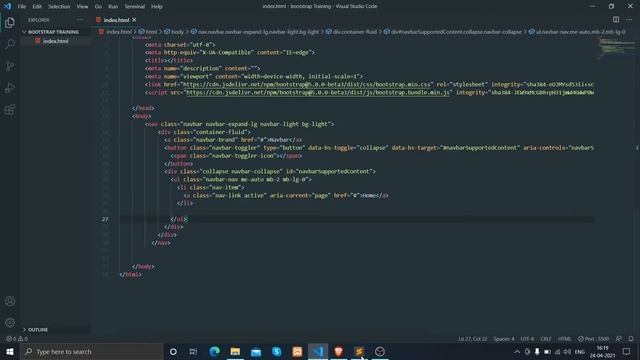The height and width of the screenshot is (360, 640).
Task: Show hidden system tray icons
Action: tap(517, 351)
